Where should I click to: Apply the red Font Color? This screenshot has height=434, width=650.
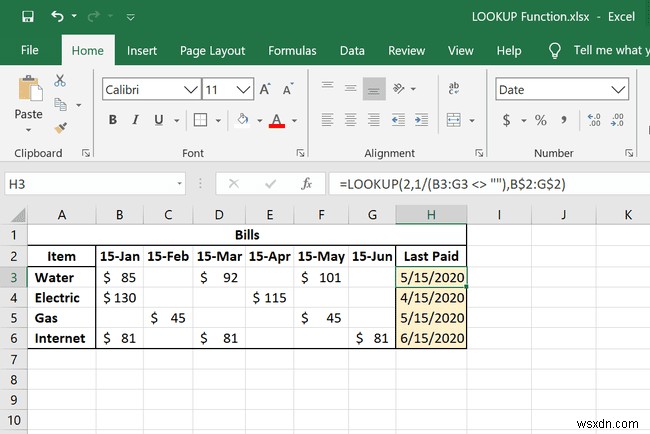276,121
